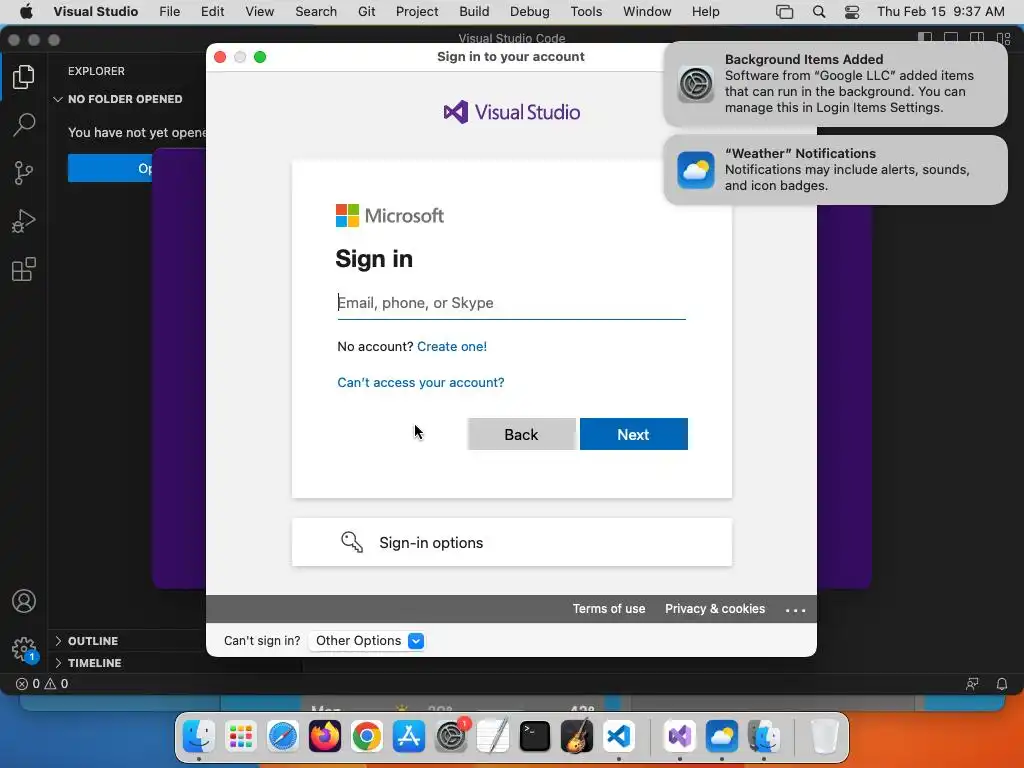Open the Tools menu
Image resolution: width=1024 pixels, height=768 pixels.
(586, 12)
